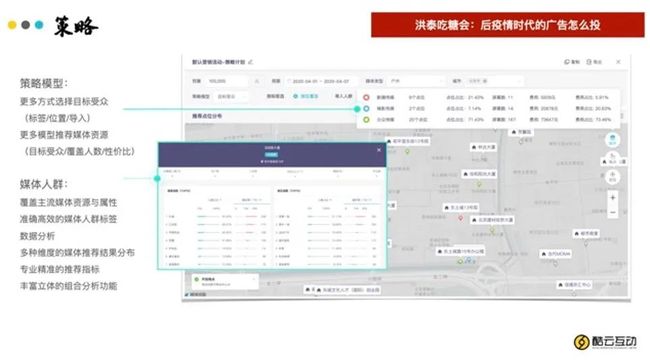
Task: Click the legend text "20个点位"
Action: point(417,119)
